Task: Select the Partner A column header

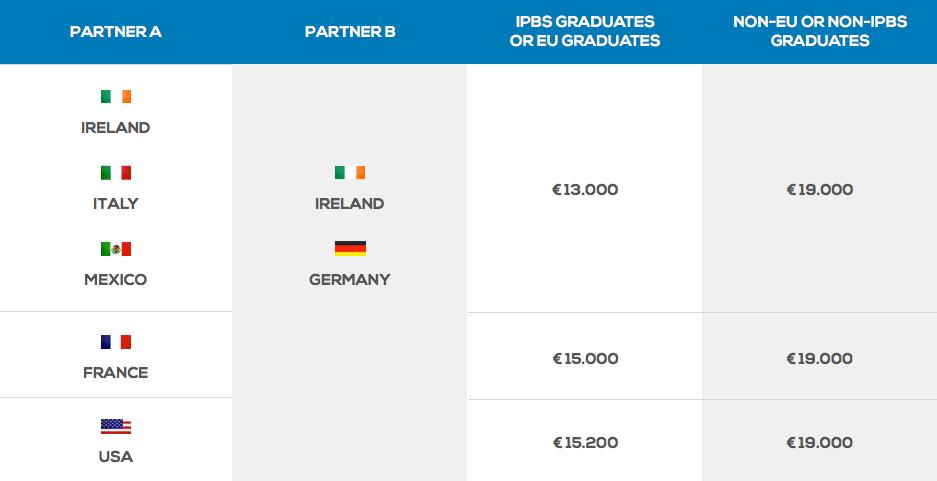Action: click(116, 32)
